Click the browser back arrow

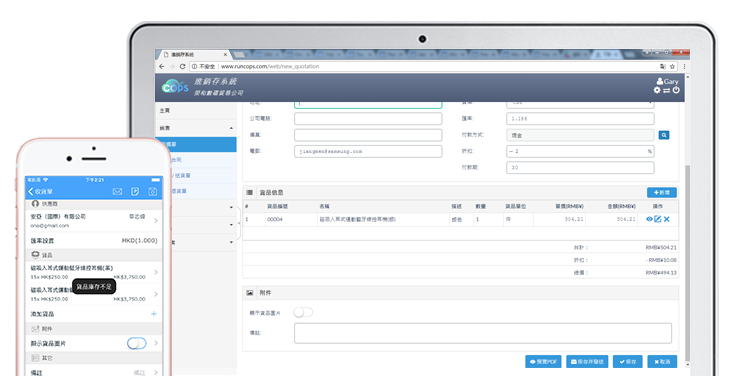click(161, 66)
